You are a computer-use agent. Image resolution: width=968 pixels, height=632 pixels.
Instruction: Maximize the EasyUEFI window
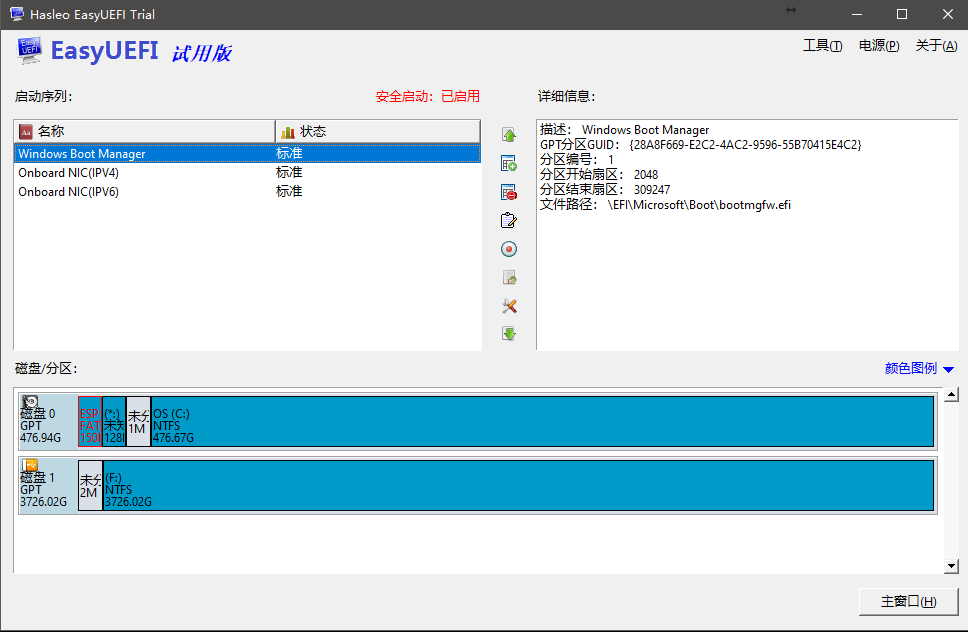pos(902,14)
